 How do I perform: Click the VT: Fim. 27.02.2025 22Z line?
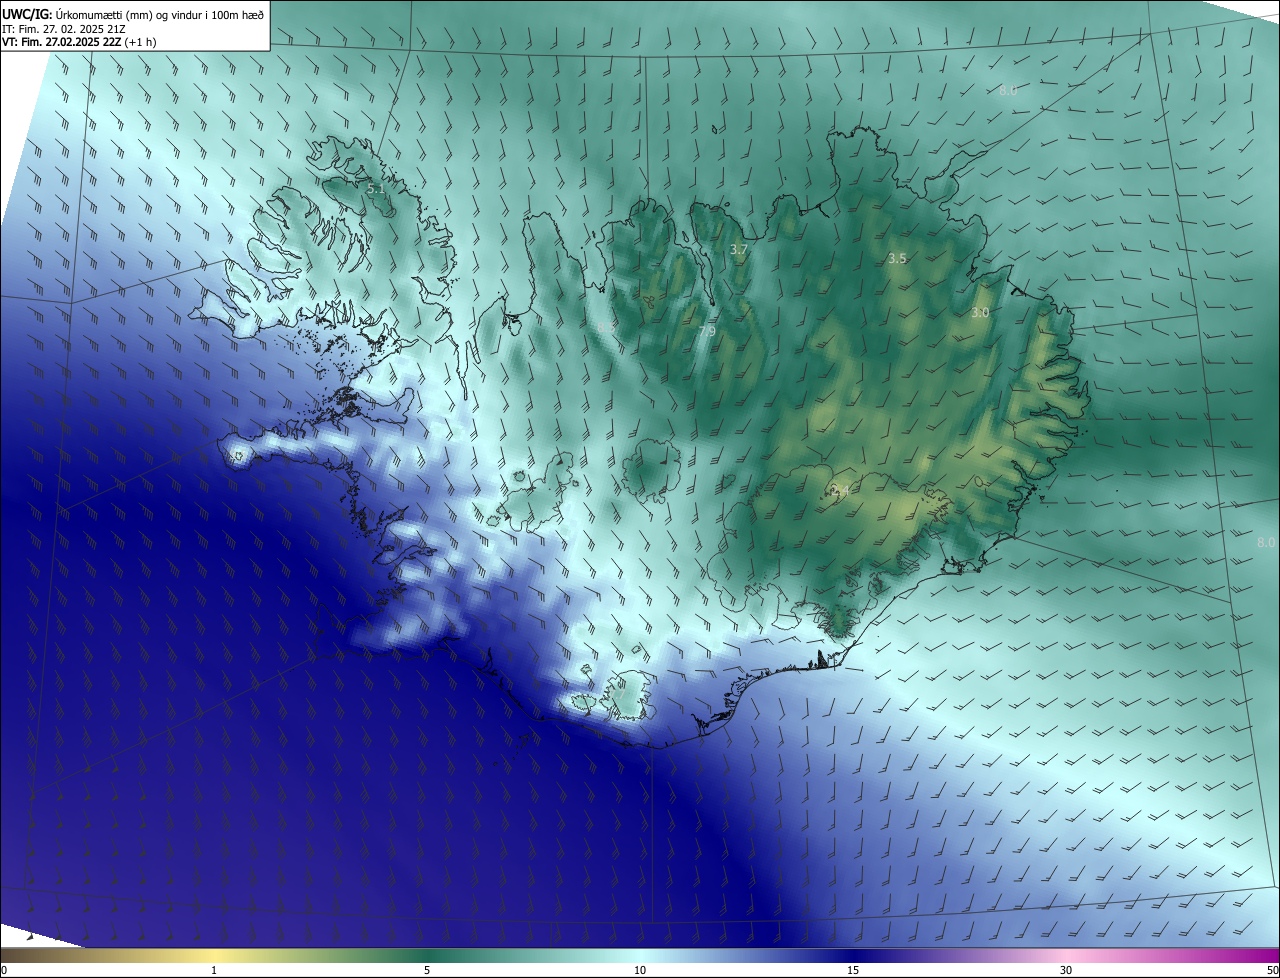point(79,43)
